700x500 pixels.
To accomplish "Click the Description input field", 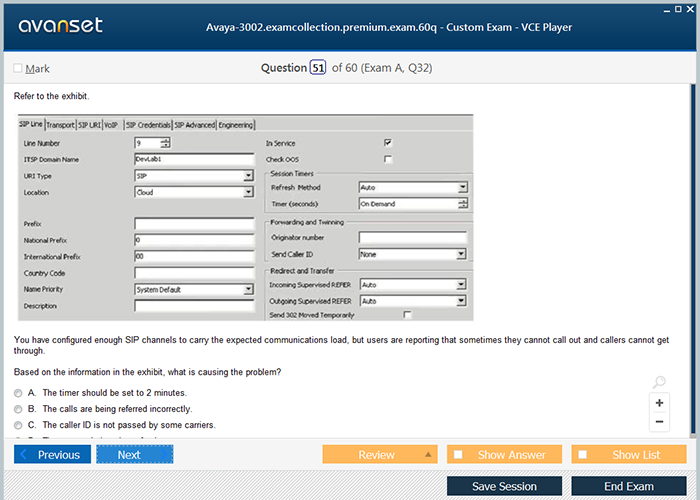I will (194, 306).
